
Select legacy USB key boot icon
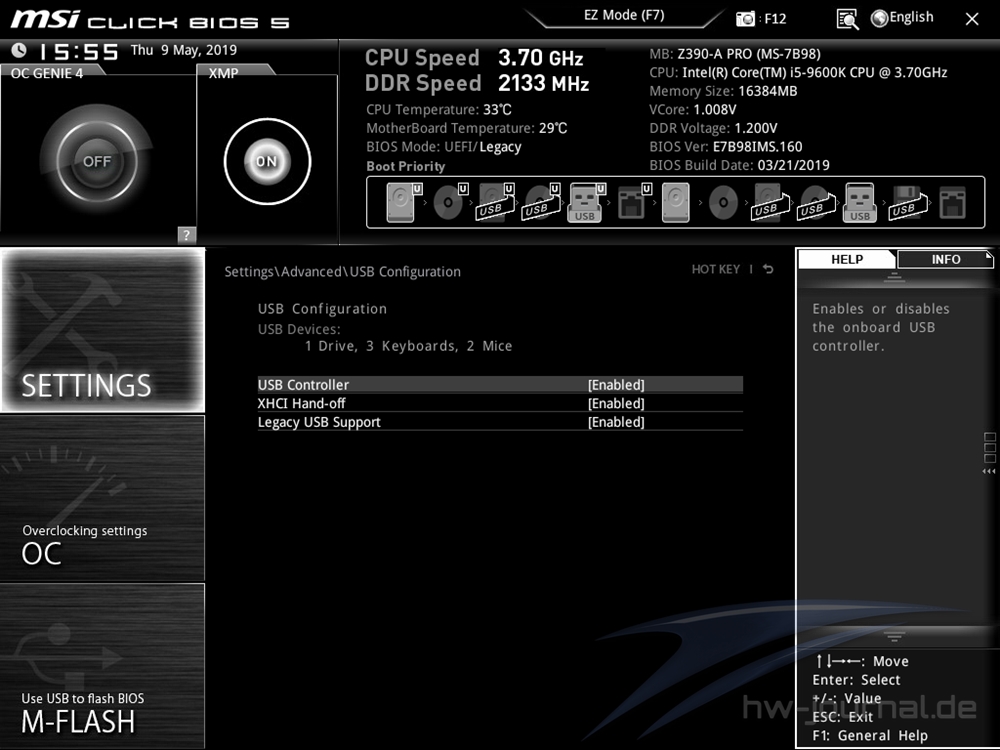click(x=860, y=202)
